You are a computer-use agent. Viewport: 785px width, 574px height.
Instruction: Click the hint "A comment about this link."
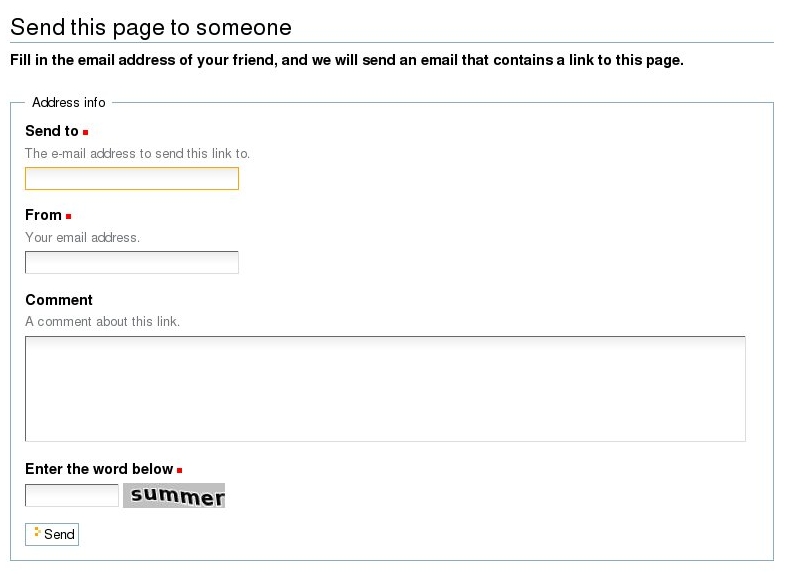102,322
